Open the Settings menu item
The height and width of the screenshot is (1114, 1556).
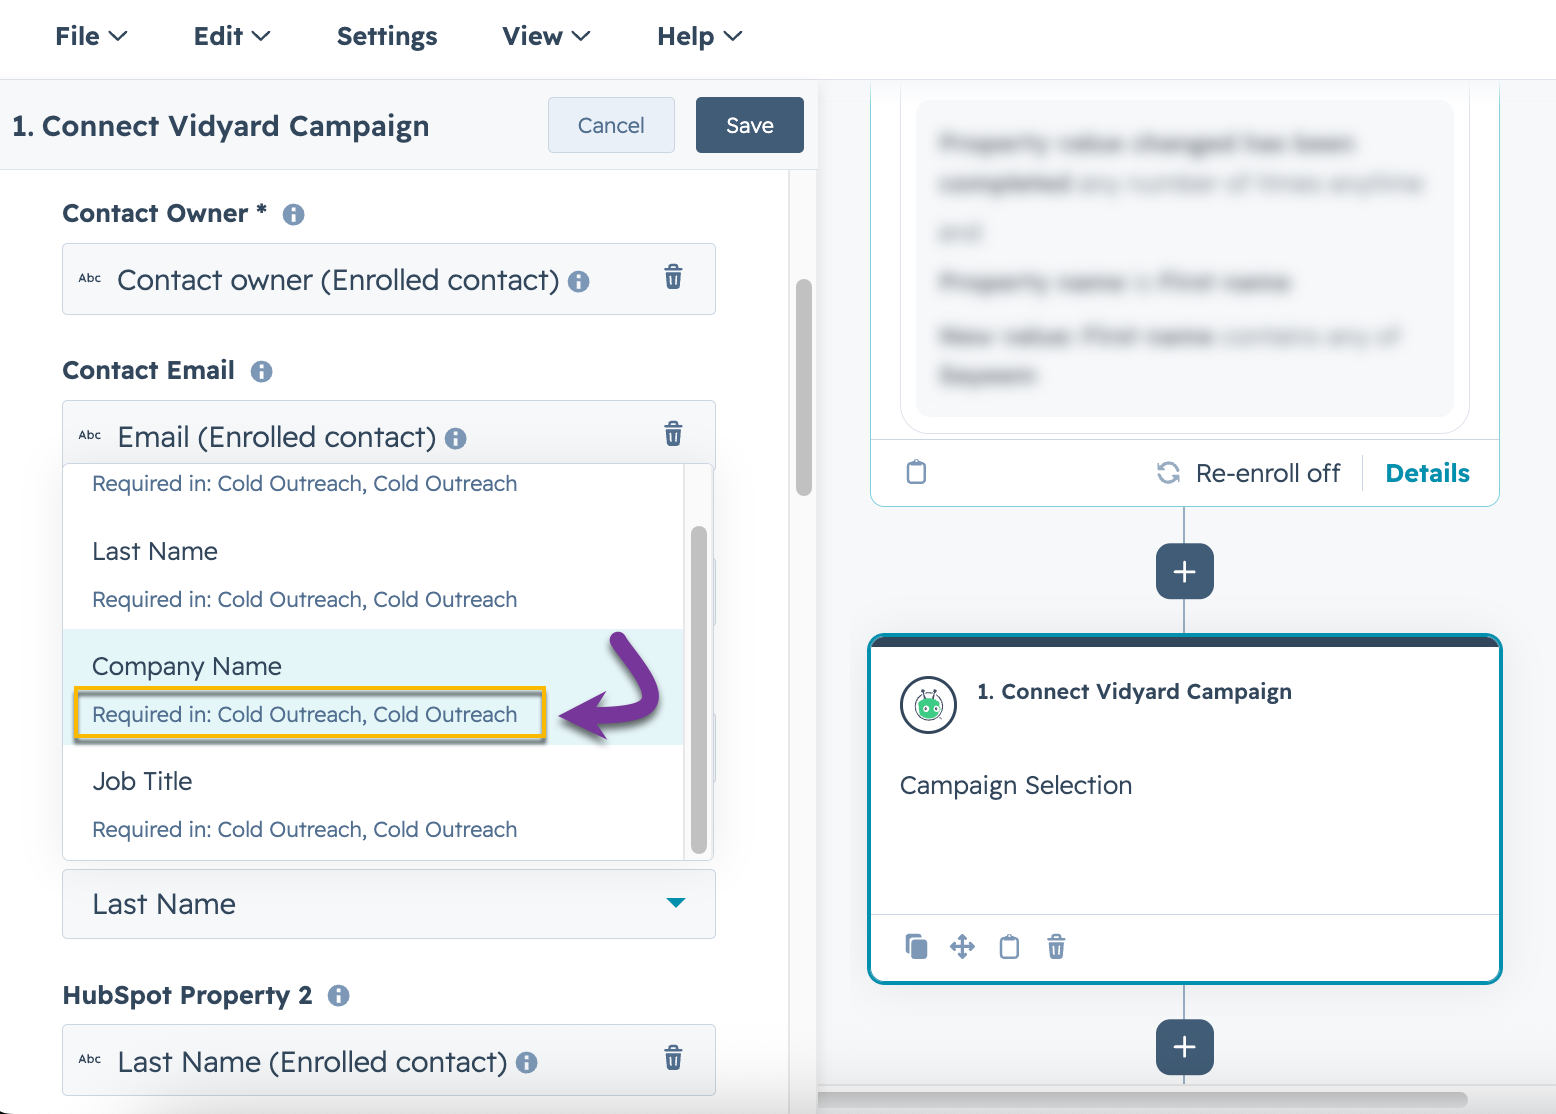pyautogui.click(x=387, y=37)
